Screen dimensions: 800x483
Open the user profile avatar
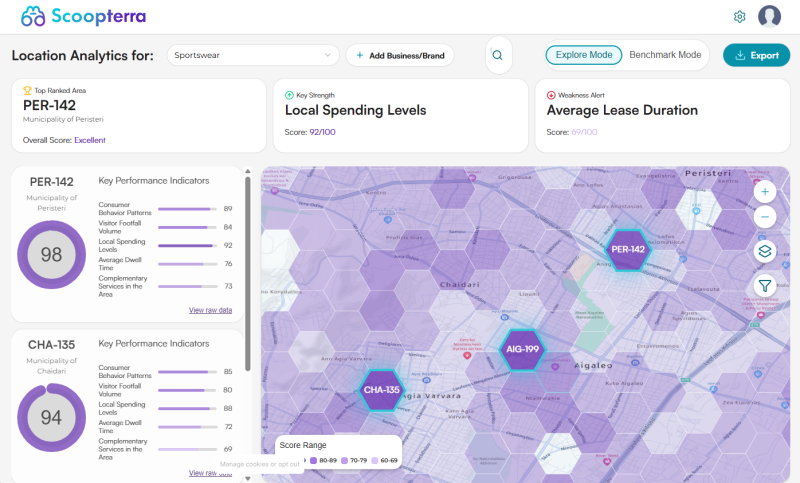(x=769, y=16)
